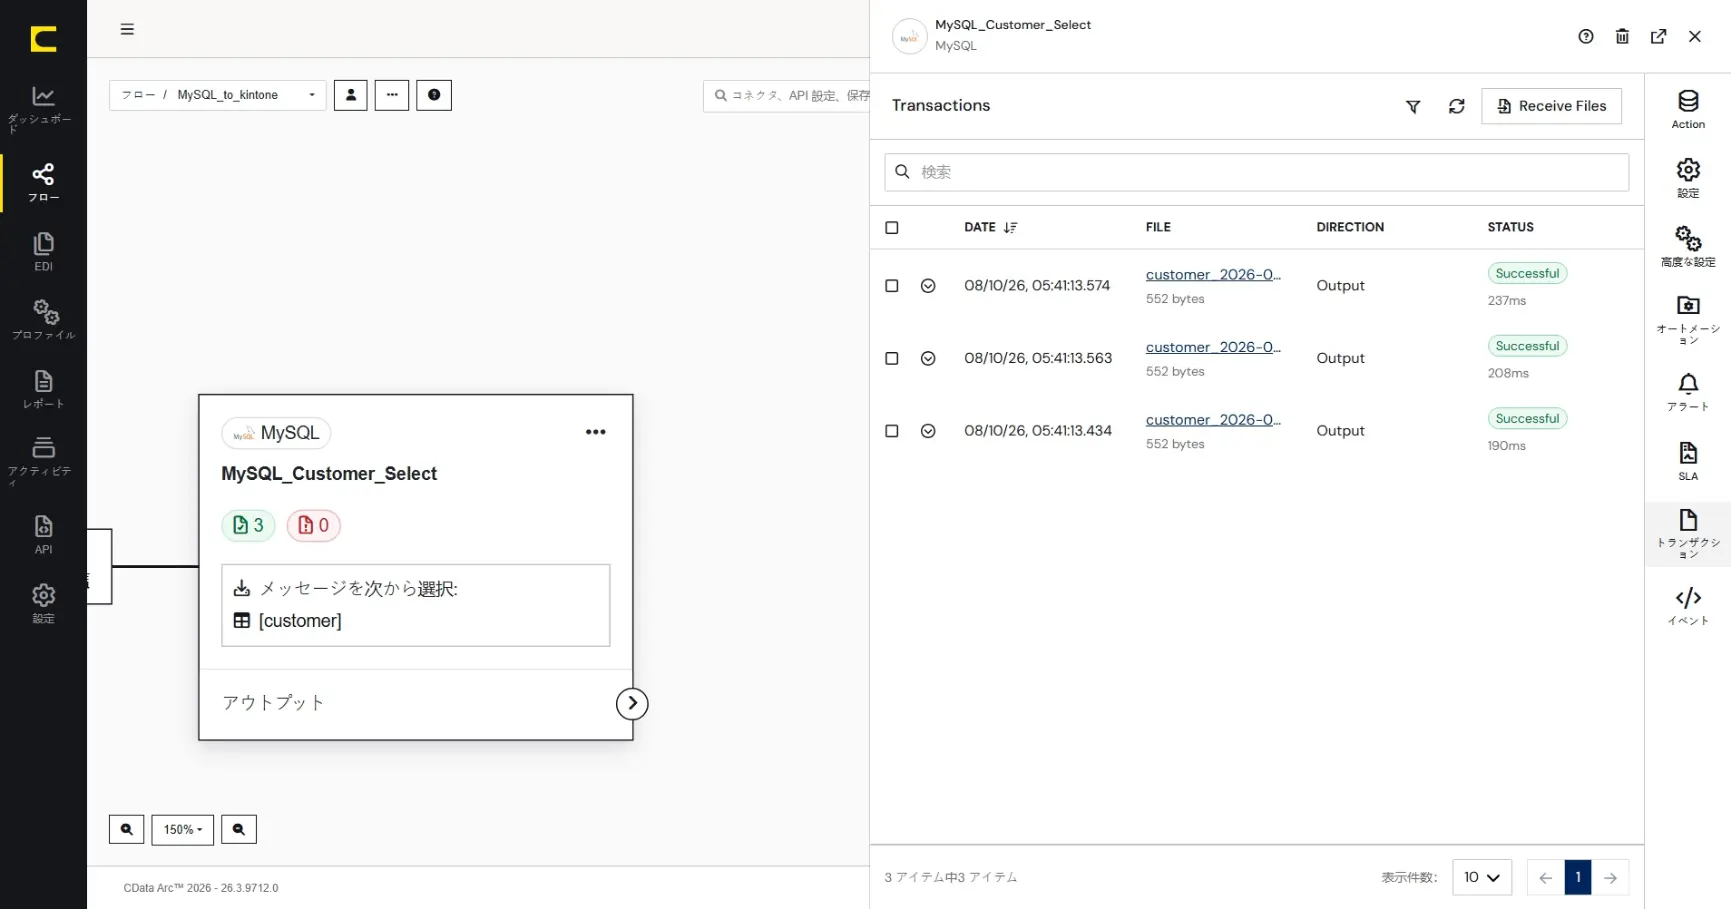The image size is (1731, 909).
Task: Click the Successful status with 237ms
Action: point(1527,273)
